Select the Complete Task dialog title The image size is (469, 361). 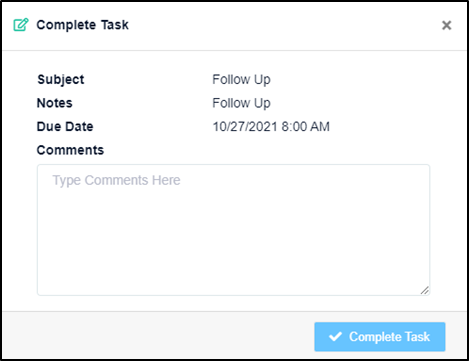pos(82,25)
